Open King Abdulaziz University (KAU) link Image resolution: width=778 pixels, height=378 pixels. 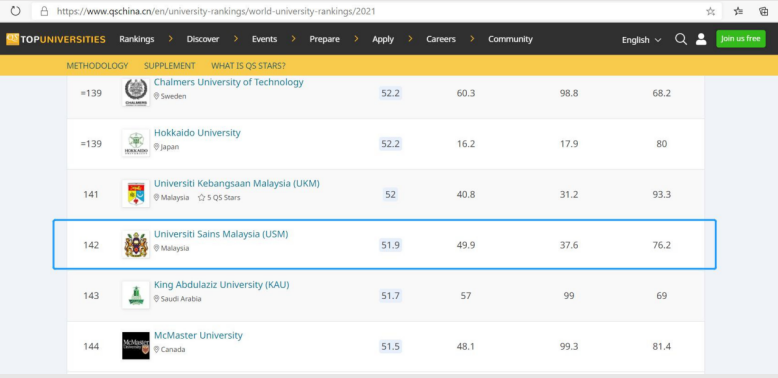coord(221,285)
